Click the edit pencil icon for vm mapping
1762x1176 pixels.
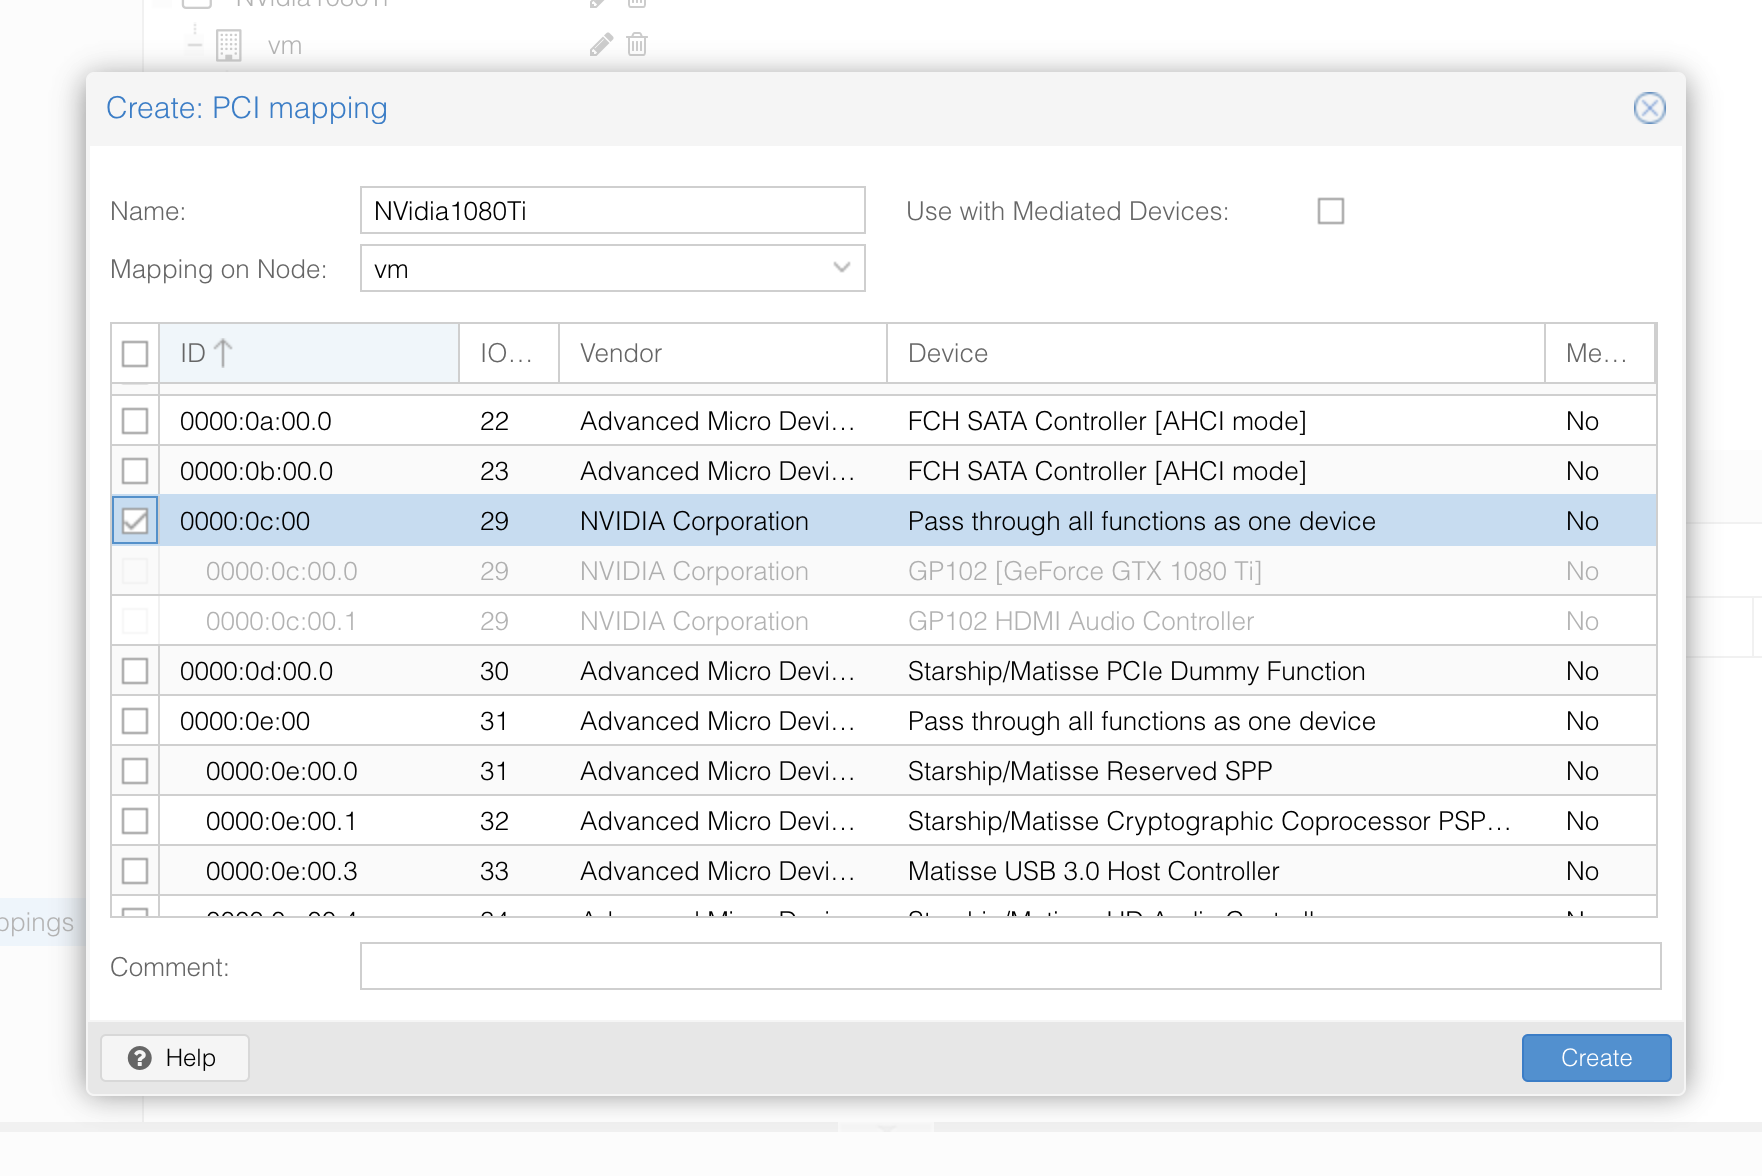(601, 45)
